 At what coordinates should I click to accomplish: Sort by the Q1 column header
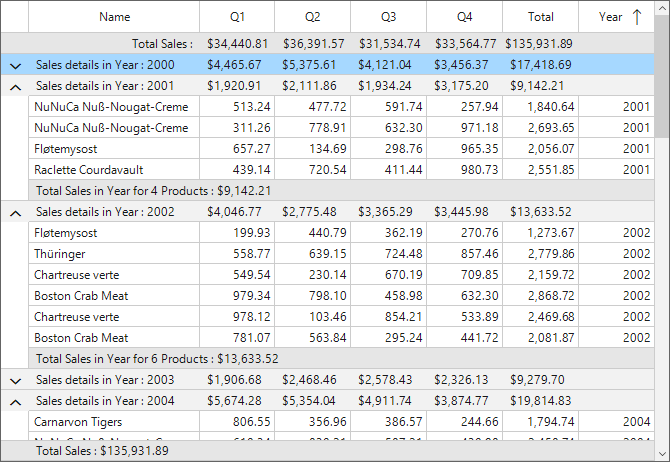pos(237,17)
